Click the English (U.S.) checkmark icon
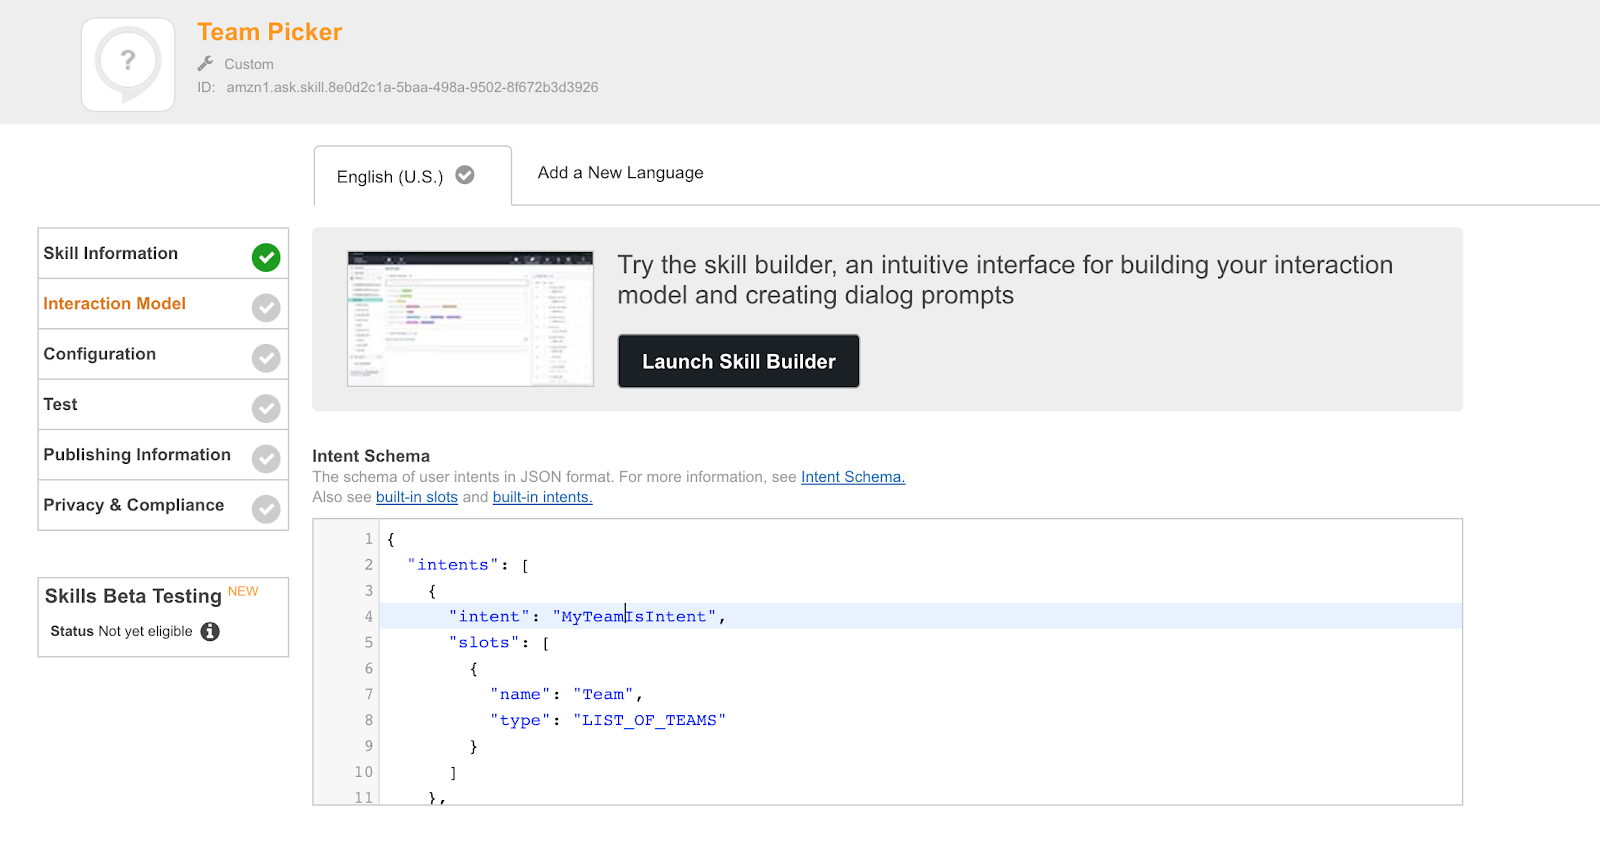The height and width of the screenshot is (846, 1600). pos(465,175)
